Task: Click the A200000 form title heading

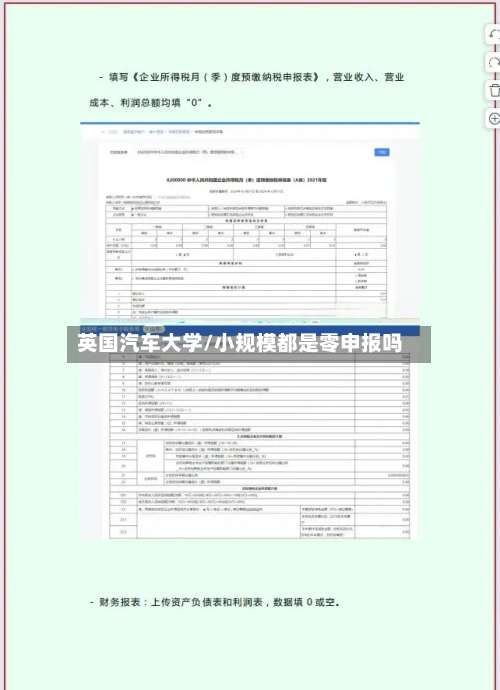Action: (246, 180)
